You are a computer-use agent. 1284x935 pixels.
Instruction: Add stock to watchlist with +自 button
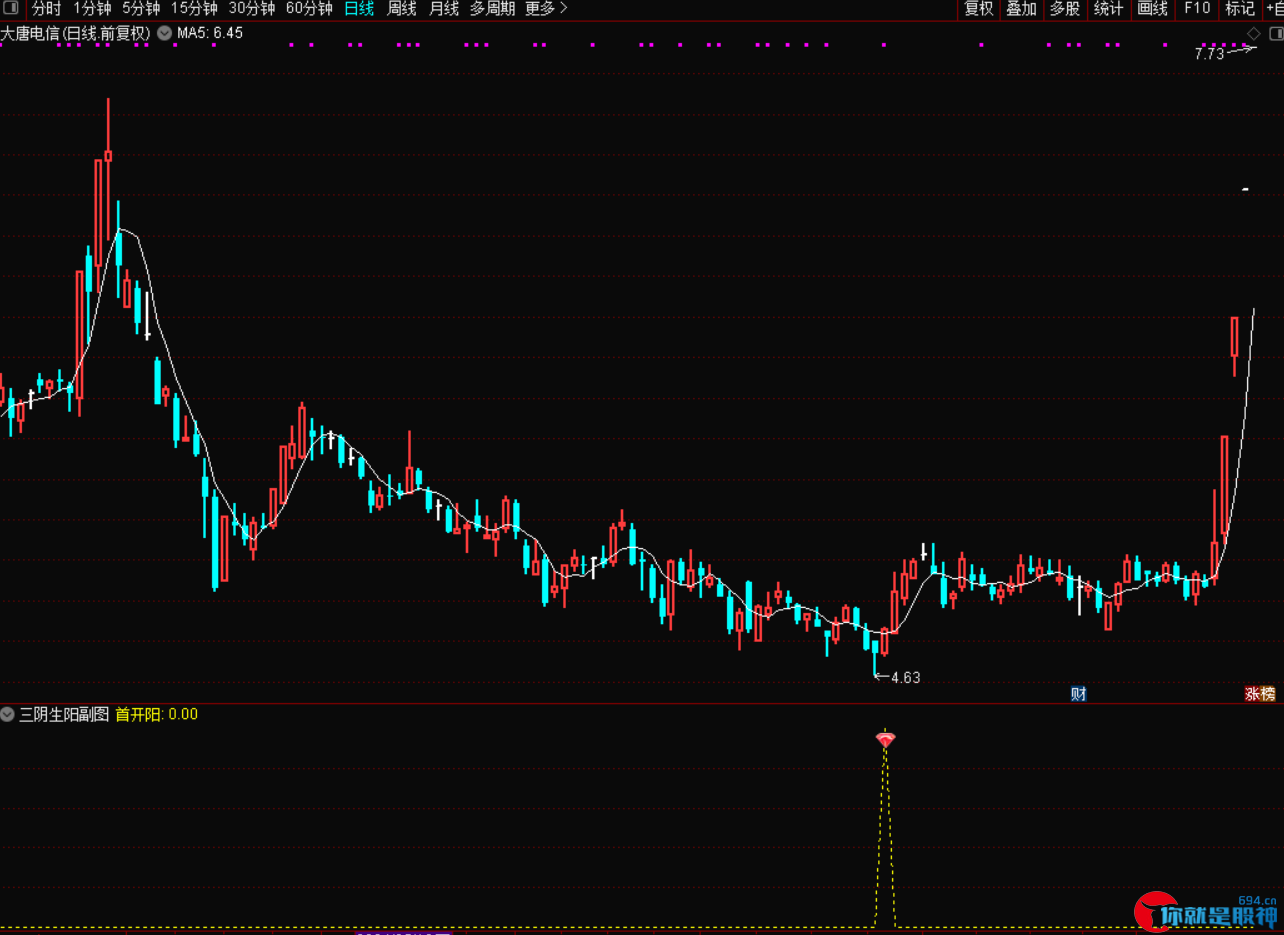pos(1274,9)
